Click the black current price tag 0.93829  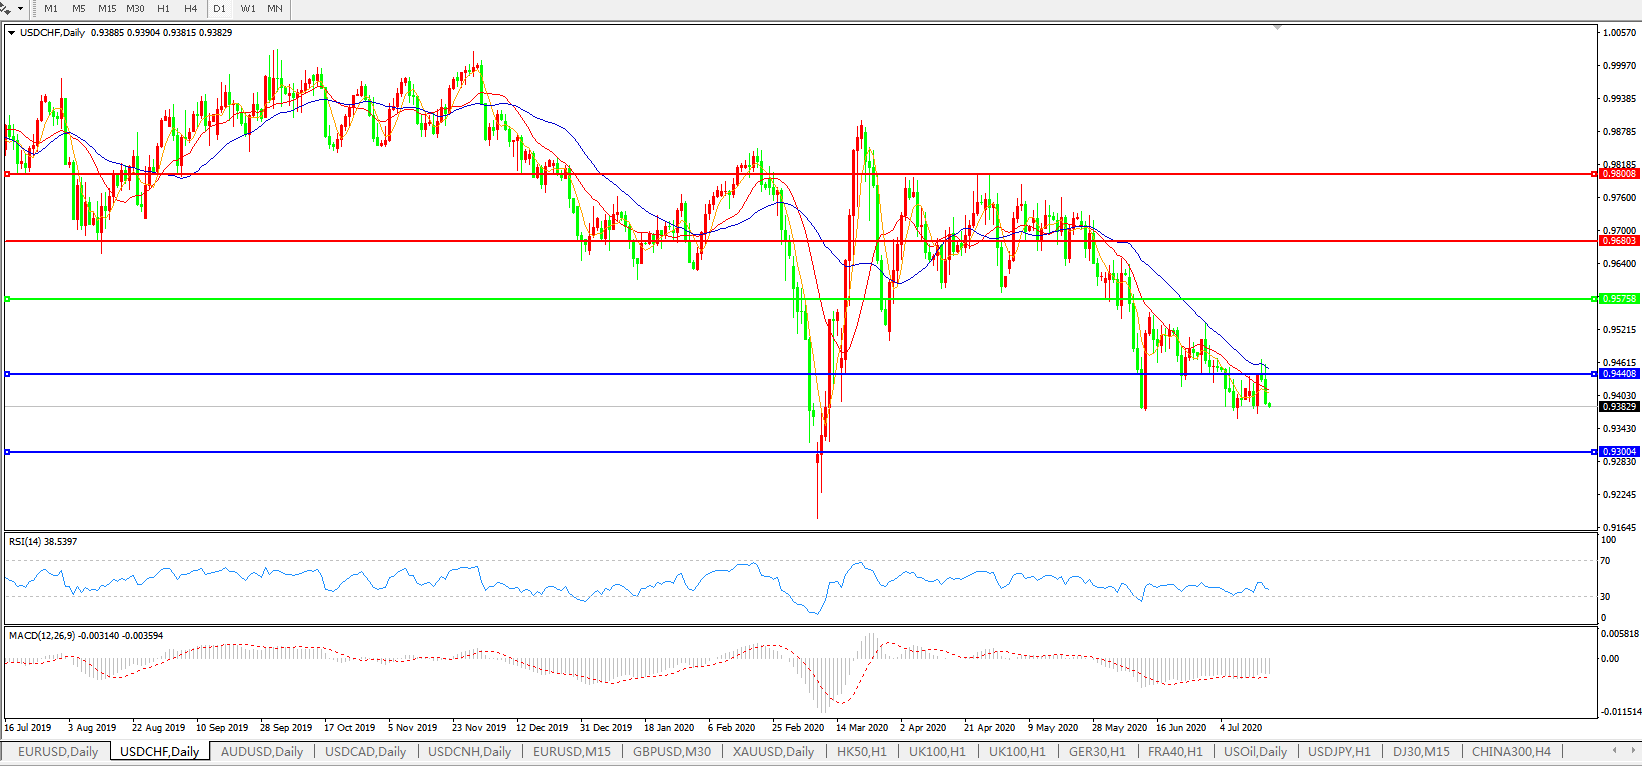[1619, 407]
